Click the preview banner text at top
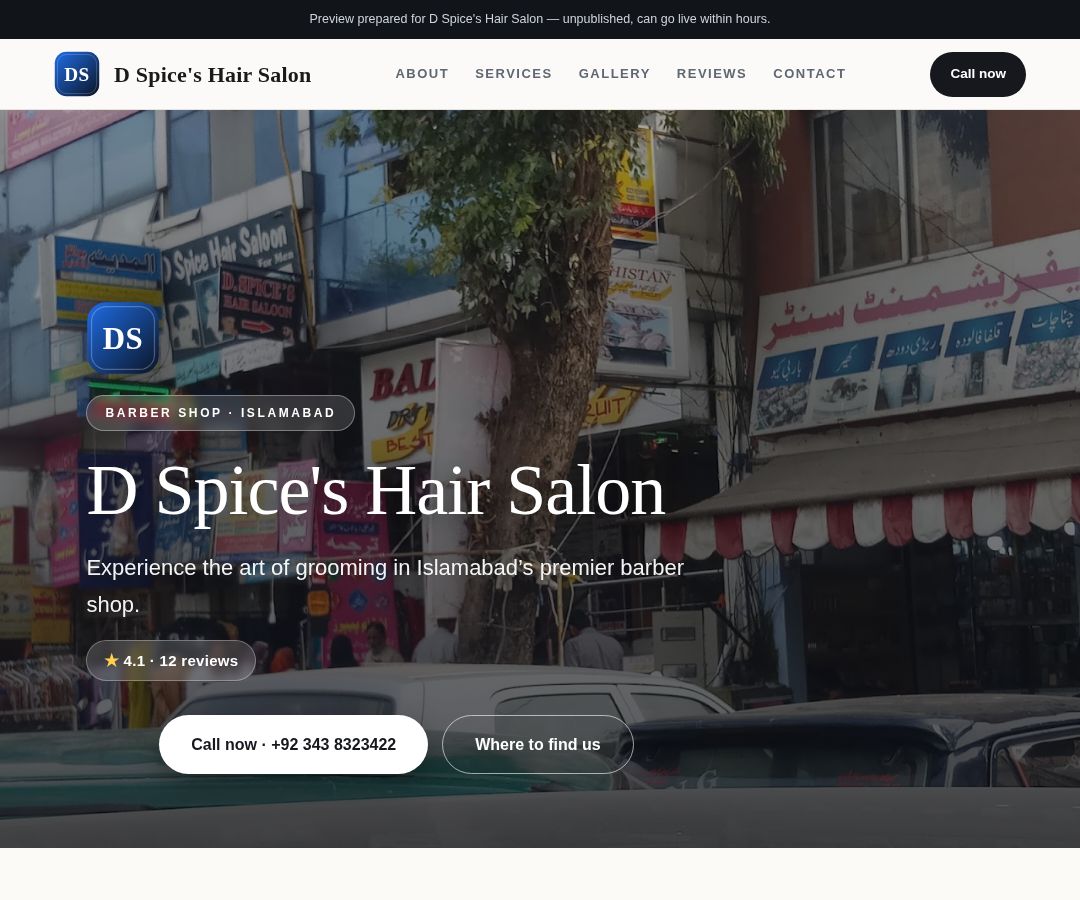 [540, 19]
